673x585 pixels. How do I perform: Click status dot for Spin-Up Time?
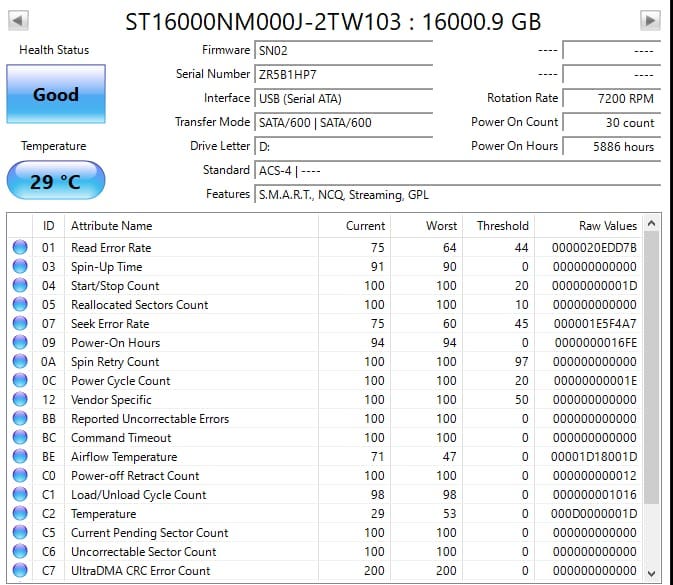tap(20, 267)
